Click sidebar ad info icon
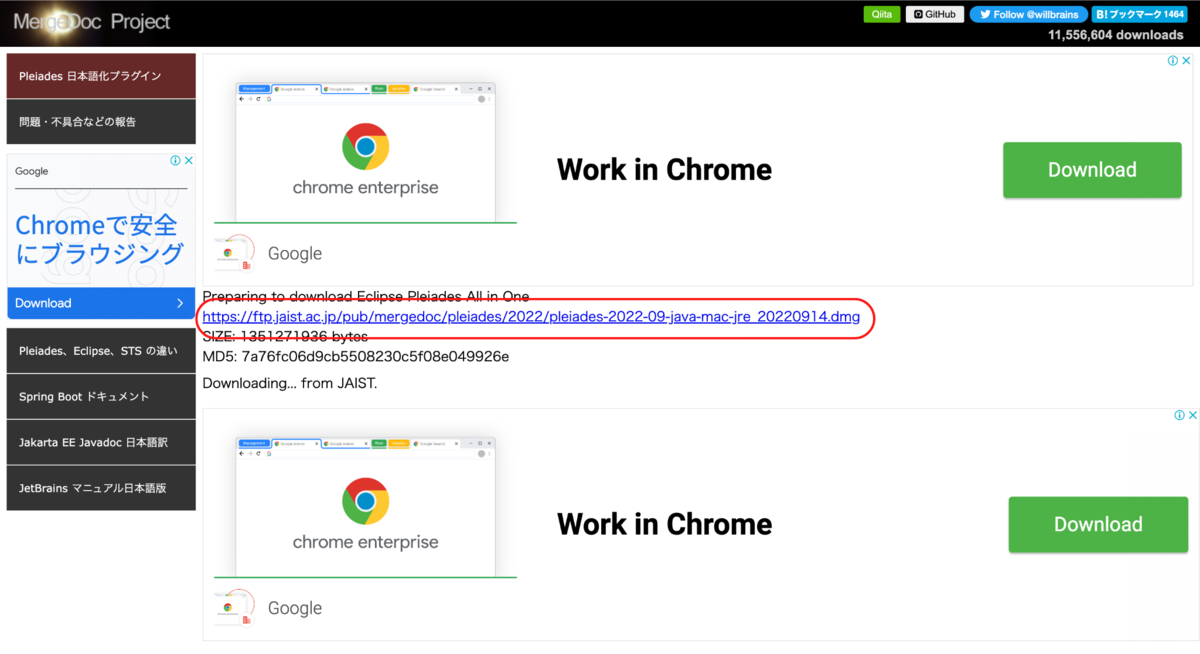 (x=175, y=160)
